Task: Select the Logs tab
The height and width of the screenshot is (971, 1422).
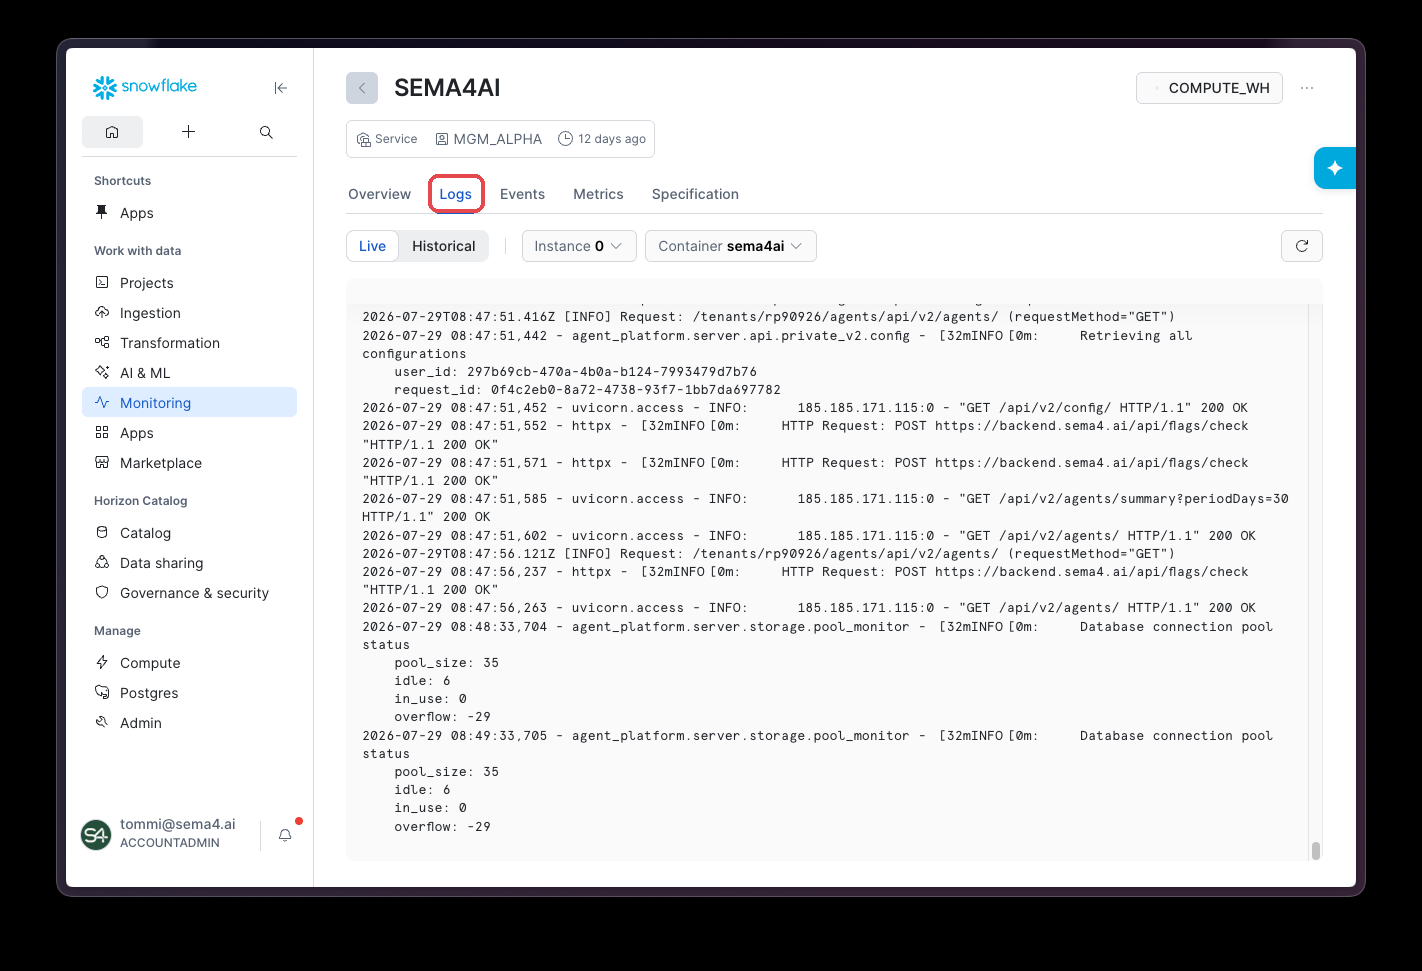Action: [456, 194]
